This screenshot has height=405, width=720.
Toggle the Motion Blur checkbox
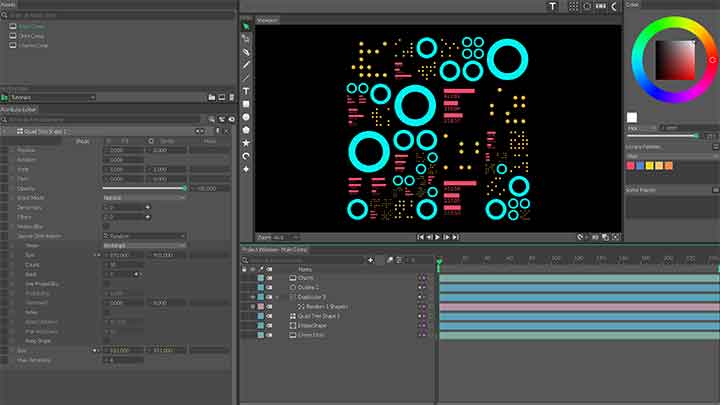click(x=107, y=226)
